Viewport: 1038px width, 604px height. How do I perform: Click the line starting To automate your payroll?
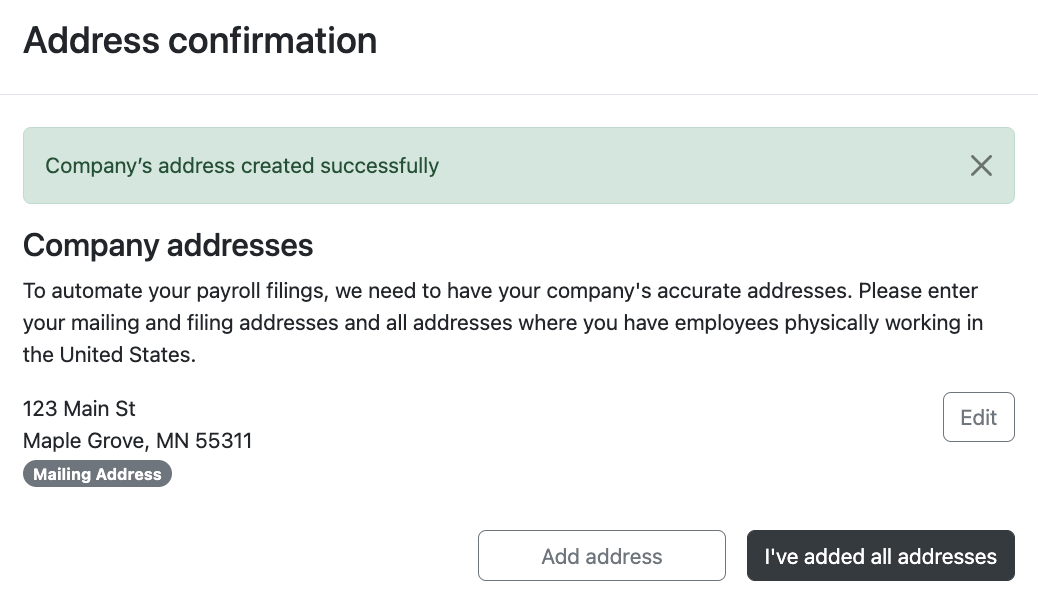pos(500,291)
